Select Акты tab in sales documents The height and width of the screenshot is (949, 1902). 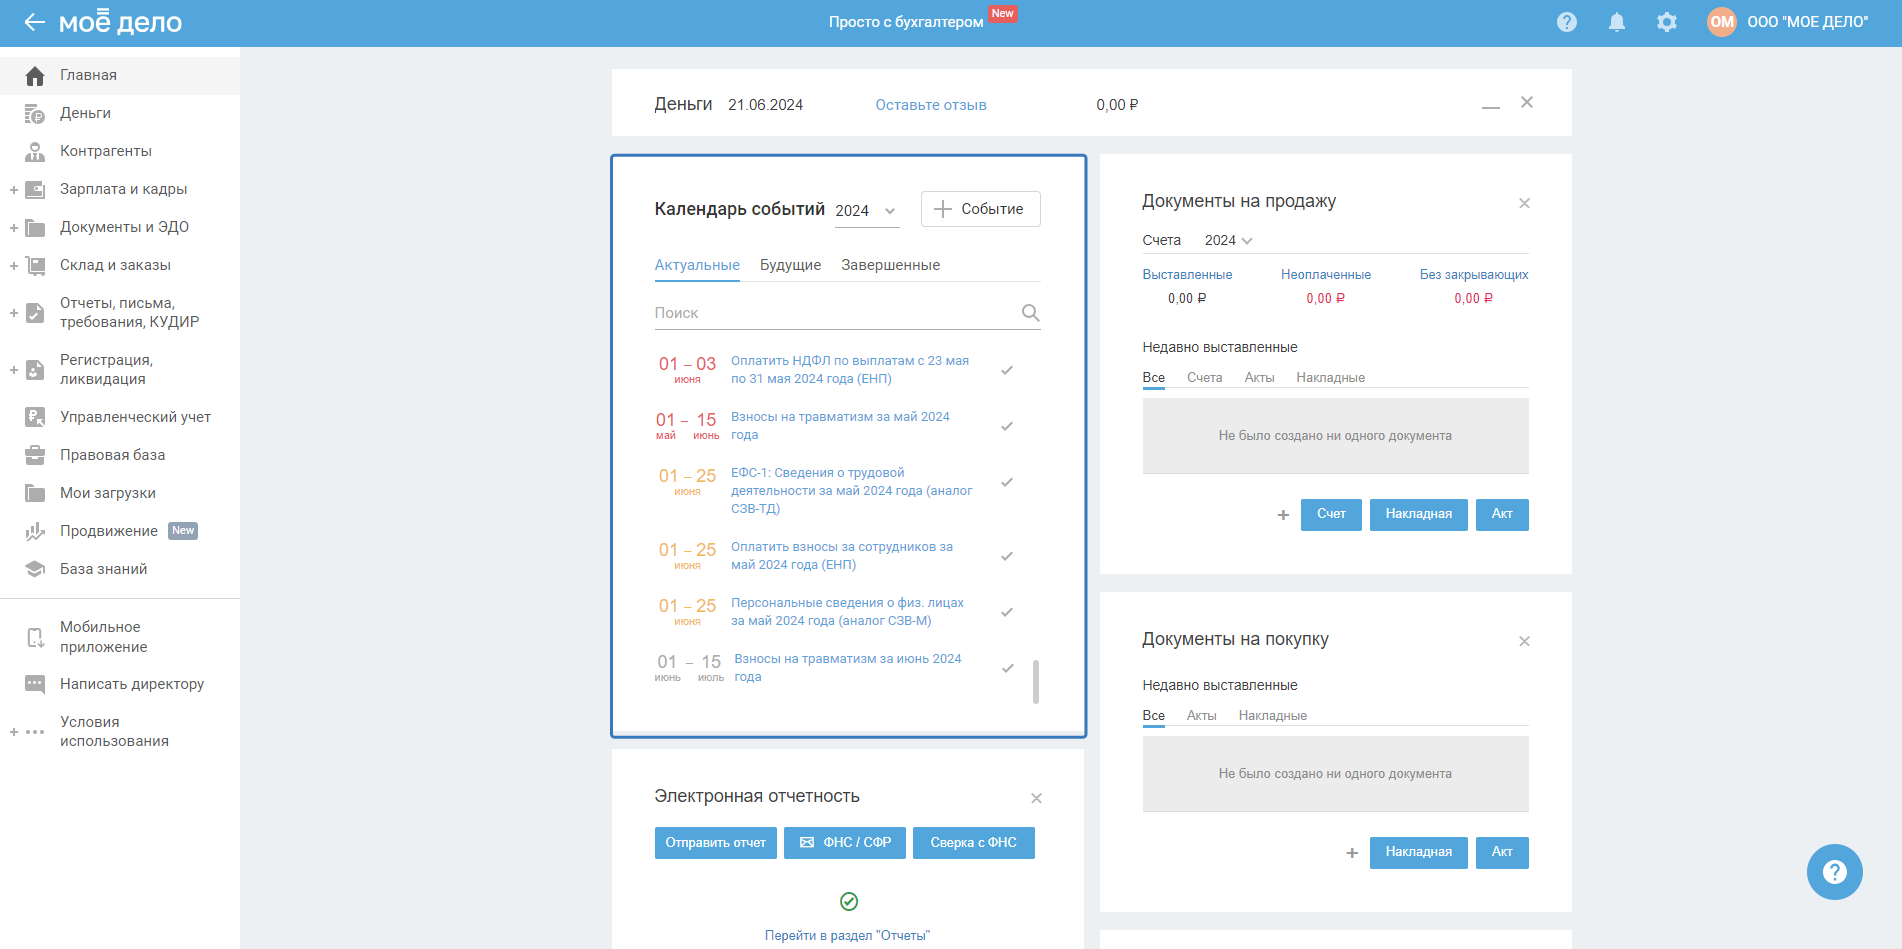[1259, 378]
